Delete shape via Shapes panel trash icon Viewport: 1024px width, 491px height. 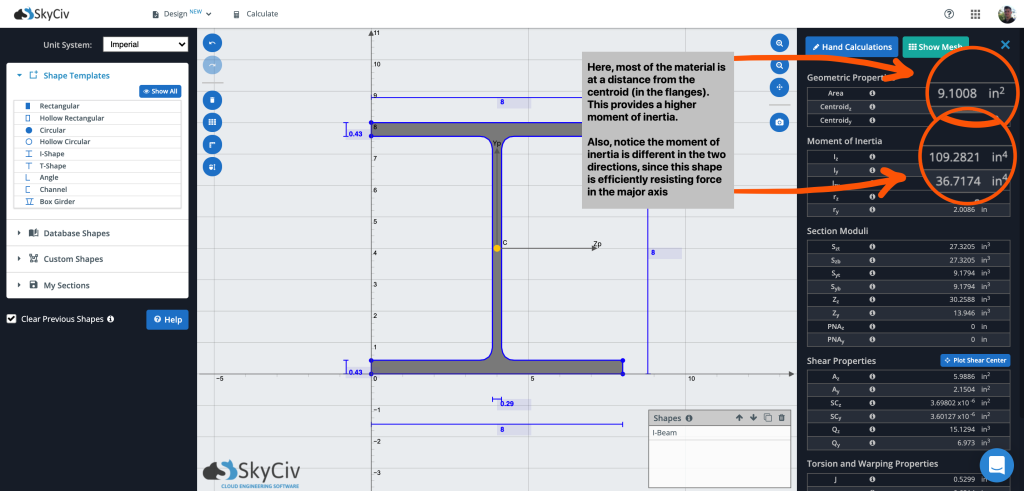782,417
